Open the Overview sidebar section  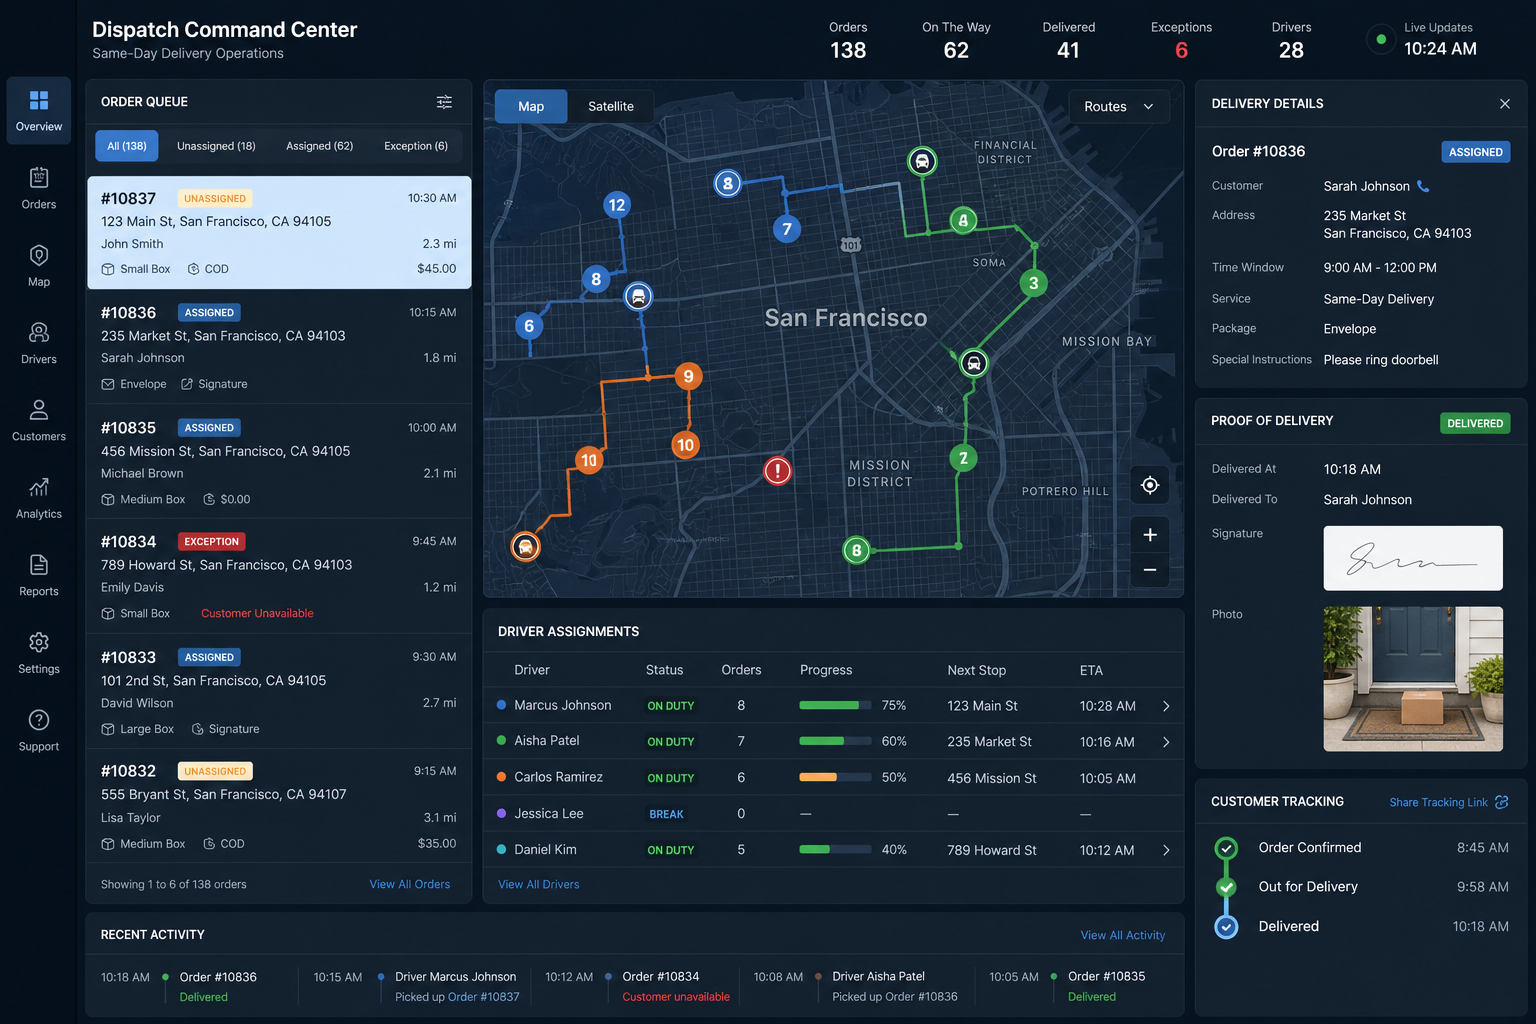tap(39, 111)
